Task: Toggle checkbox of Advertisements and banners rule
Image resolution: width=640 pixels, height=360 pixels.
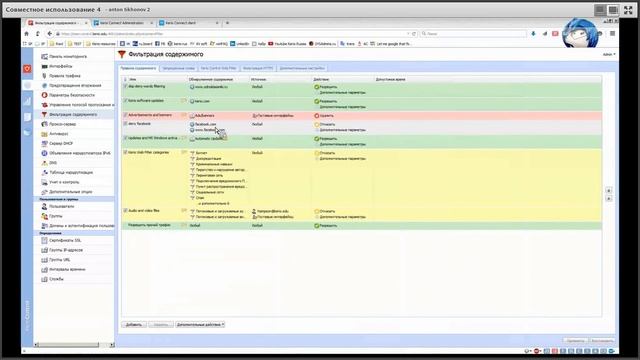Action: (x=125, y=115)
